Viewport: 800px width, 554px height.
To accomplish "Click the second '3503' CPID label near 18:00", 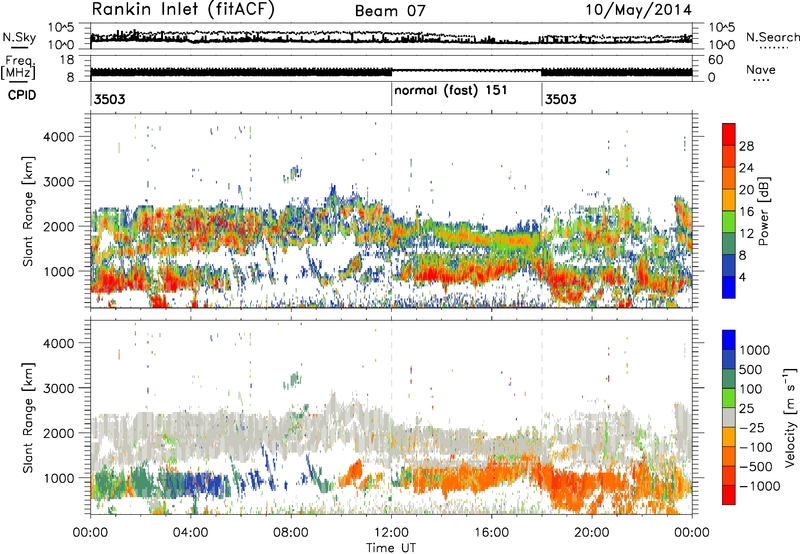I will (x=560, y=99).
